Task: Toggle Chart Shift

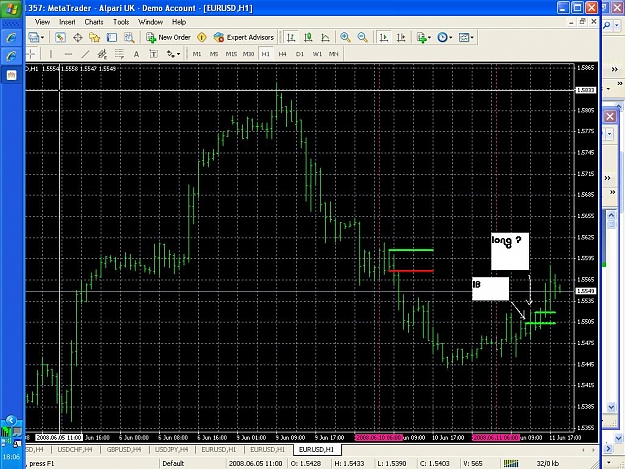Action: [x=401, y=37]
